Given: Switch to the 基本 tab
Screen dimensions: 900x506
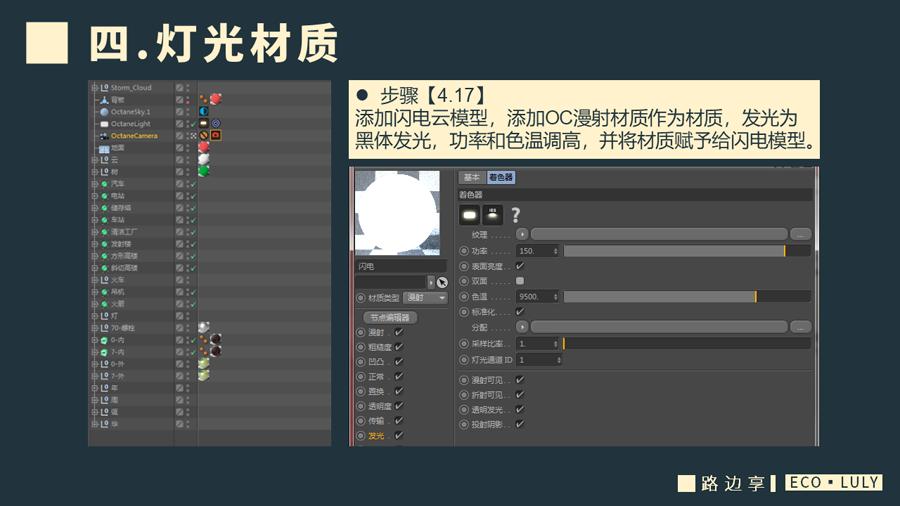Looking at the screenshot, I should (471, 177).
